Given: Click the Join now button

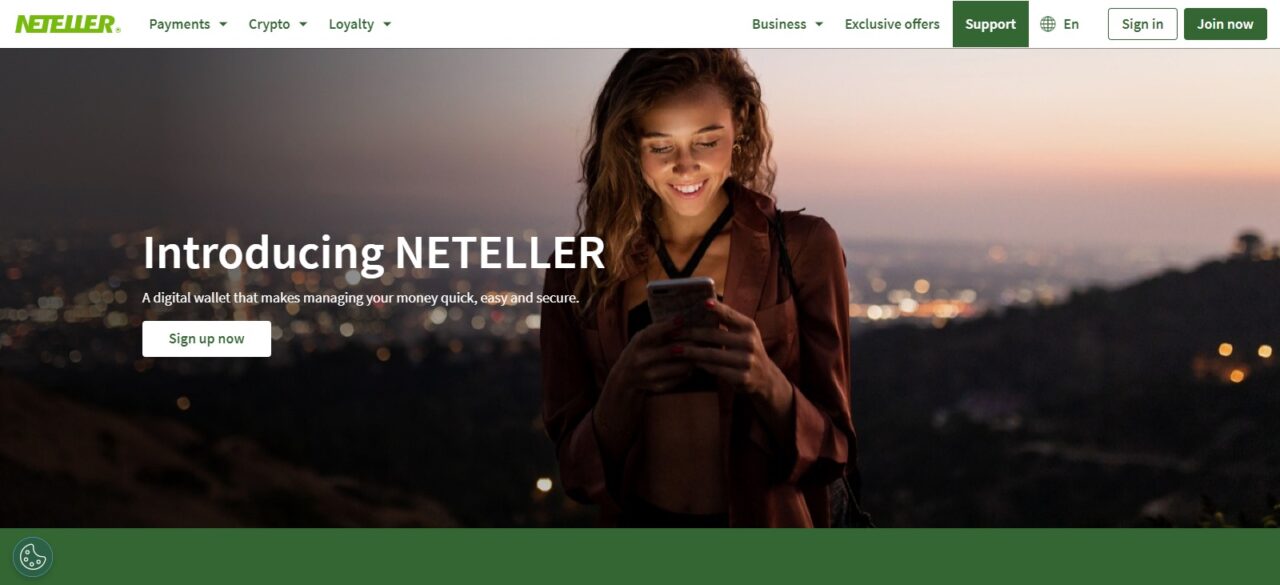Looking at the screenshot, I should (1225, 24).
